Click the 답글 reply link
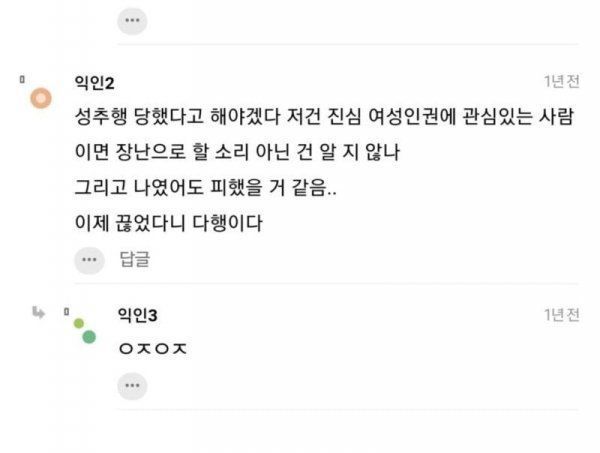The image size is (600, 453). pyautogui.click(x=134, y=261)
